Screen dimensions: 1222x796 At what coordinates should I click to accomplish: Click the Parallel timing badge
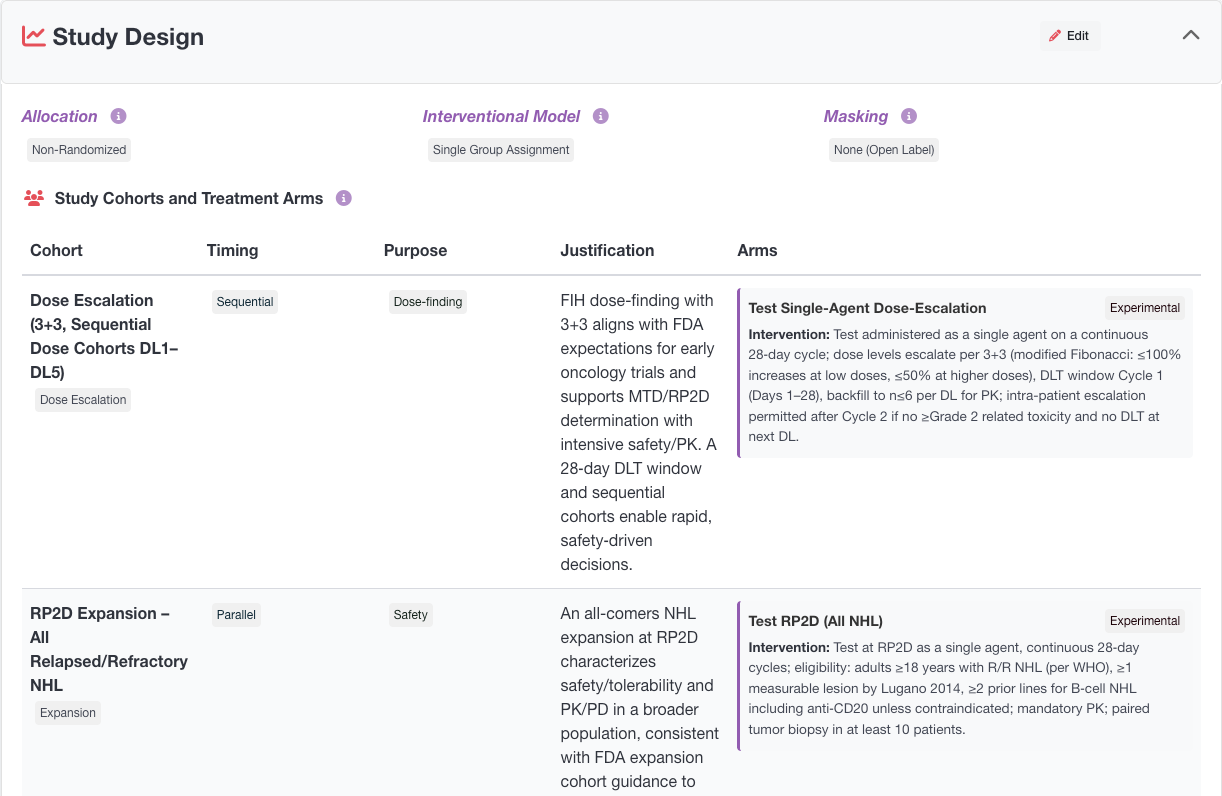point(236,615)
